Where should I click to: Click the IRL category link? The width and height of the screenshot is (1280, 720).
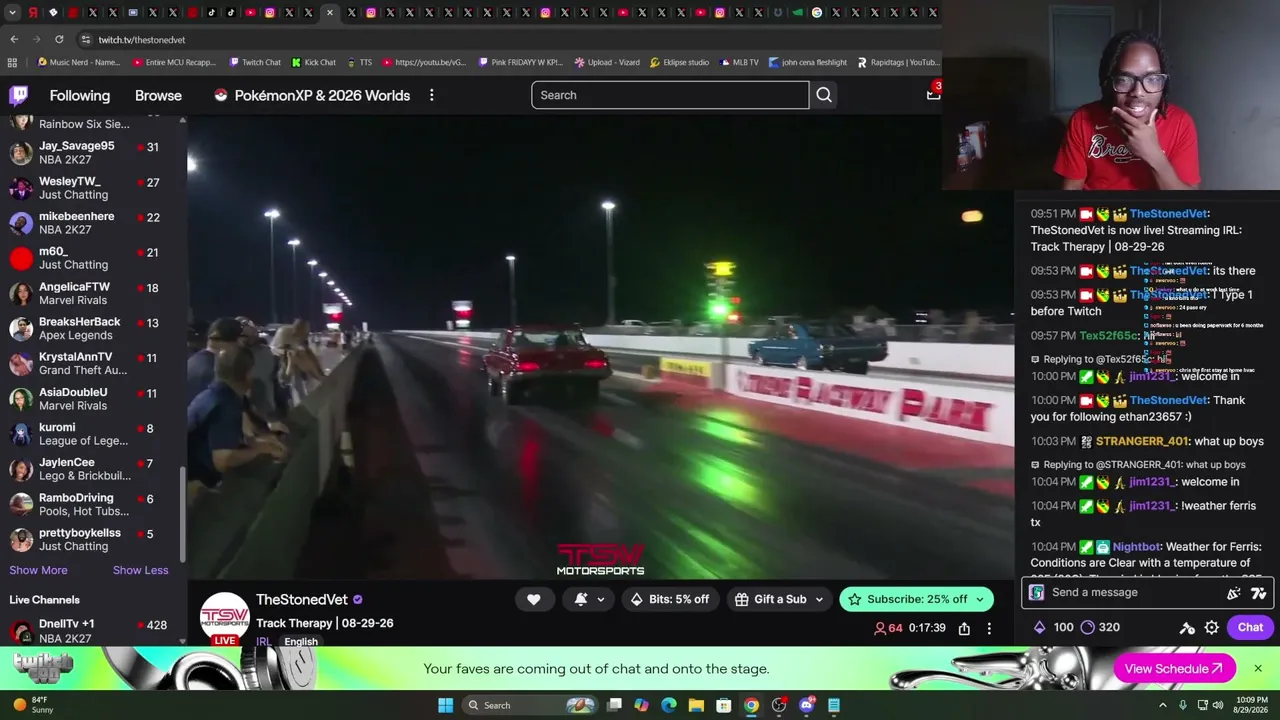coord(263,641)
